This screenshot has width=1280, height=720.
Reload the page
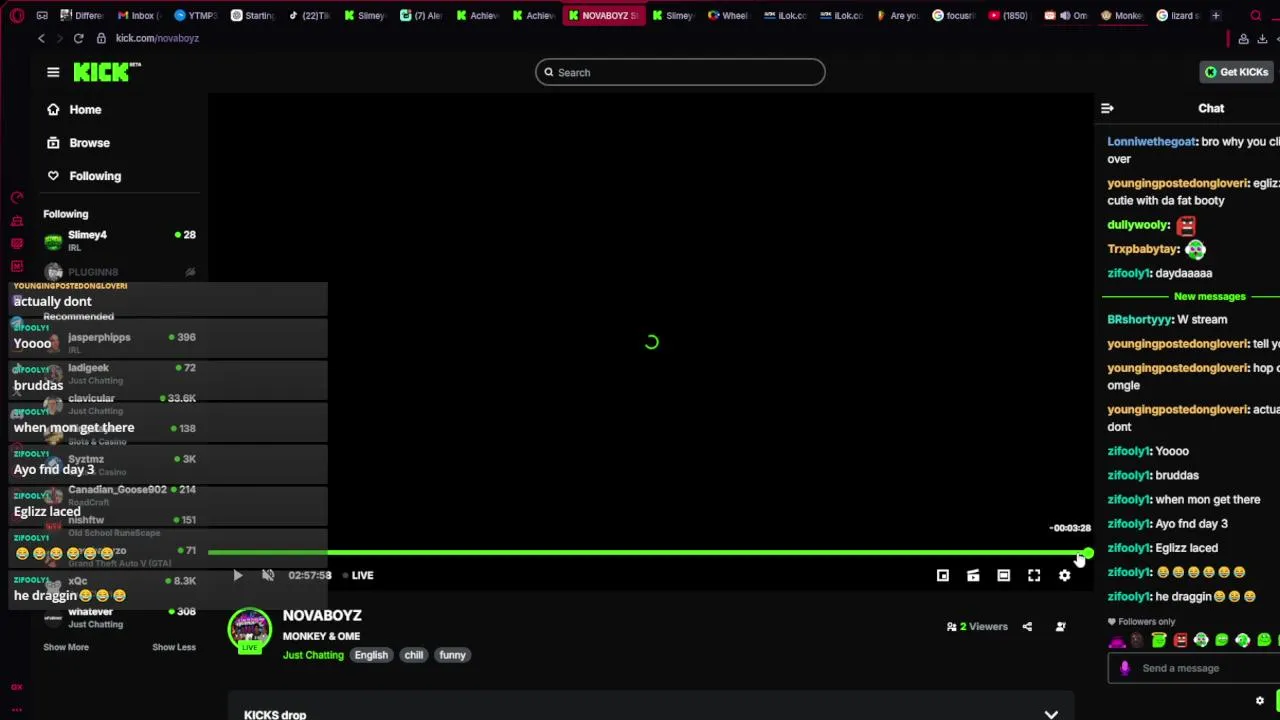78,38
